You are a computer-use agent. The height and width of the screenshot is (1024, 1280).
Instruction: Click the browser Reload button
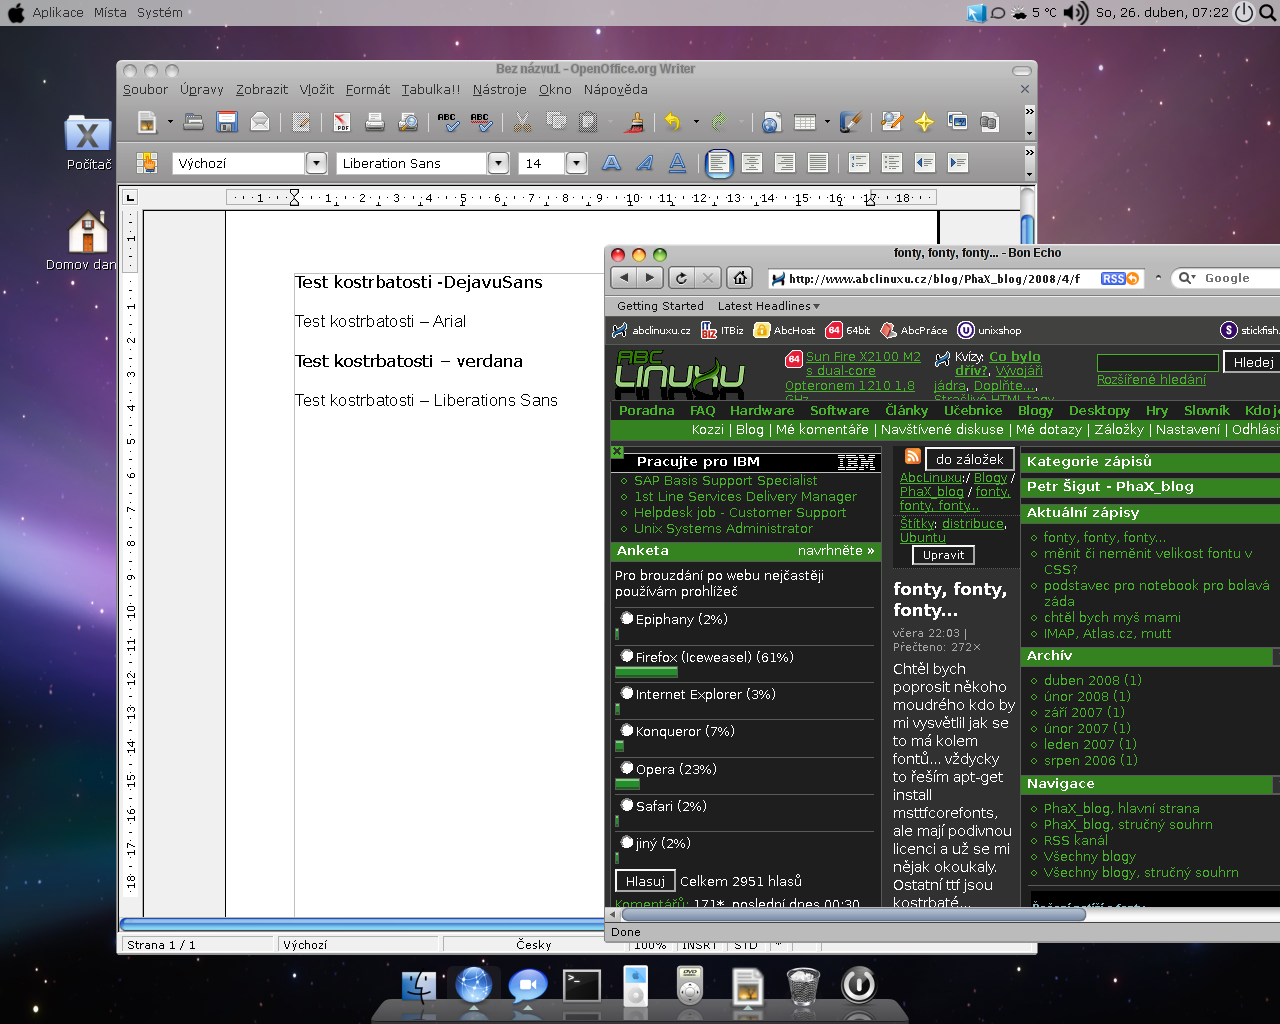pyautogui.click(x=681, y=278)
